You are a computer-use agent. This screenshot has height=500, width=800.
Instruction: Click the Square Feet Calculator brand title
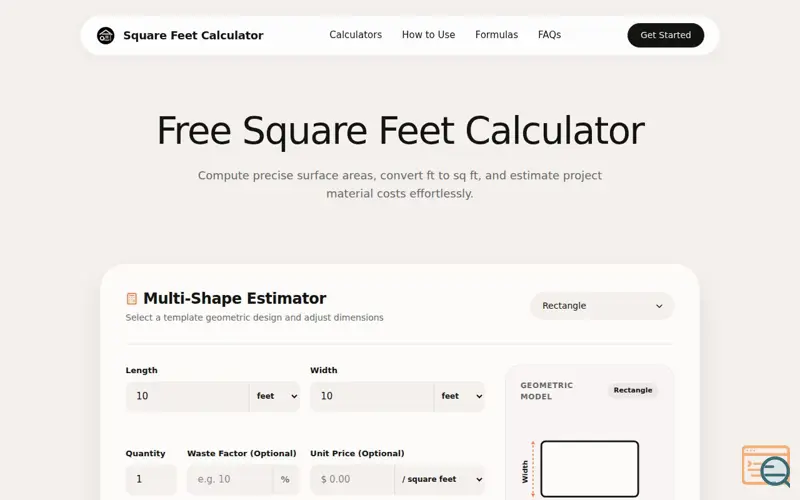click(x=193, y=35)
